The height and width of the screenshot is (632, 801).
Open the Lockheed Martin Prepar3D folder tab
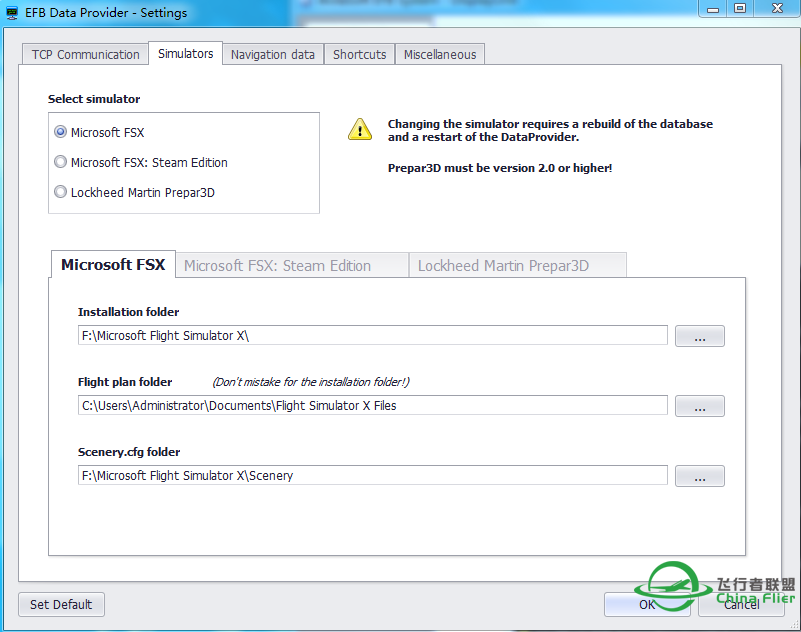coord(517,265)
